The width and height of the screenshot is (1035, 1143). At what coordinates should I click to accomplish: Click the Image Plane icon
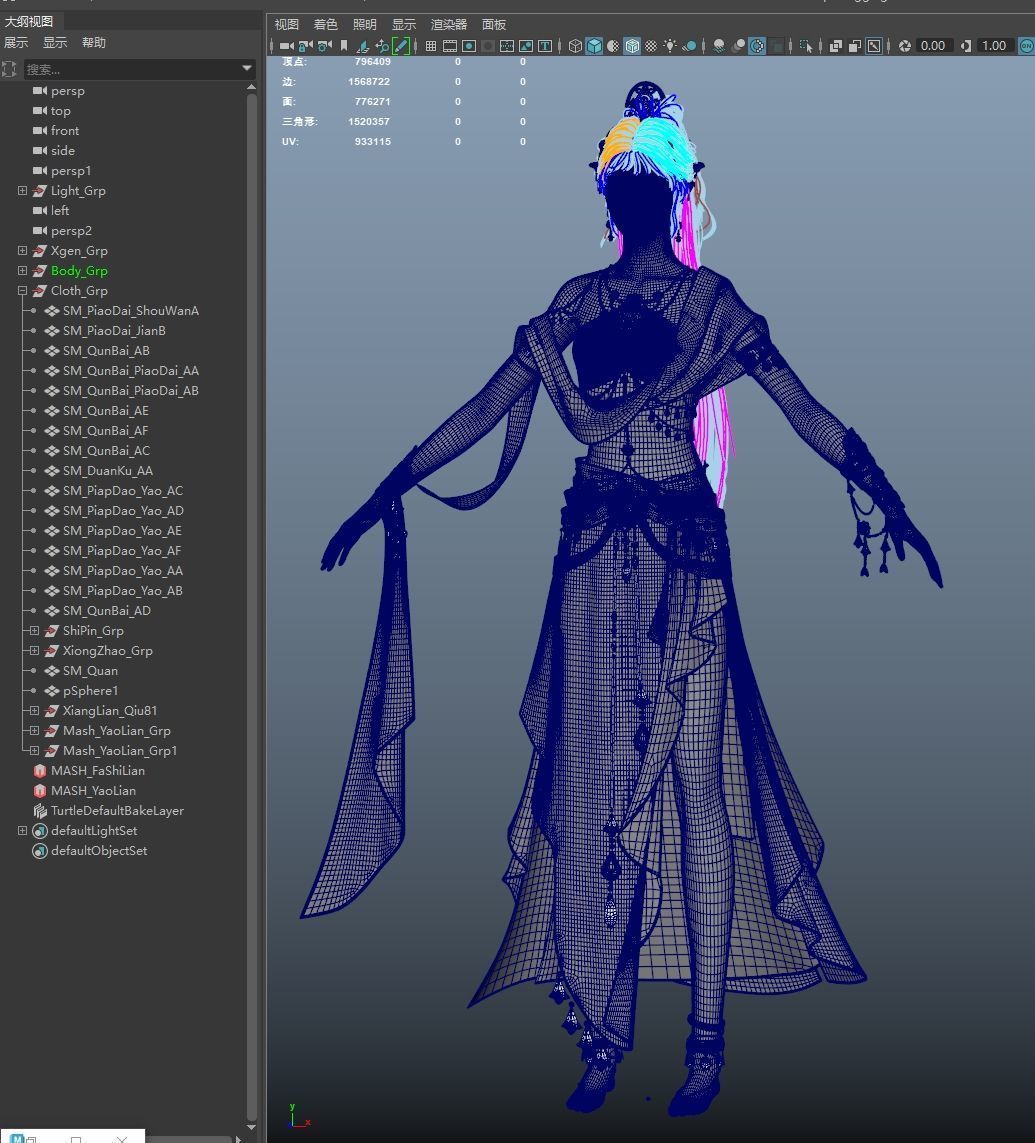pos(362,46)
